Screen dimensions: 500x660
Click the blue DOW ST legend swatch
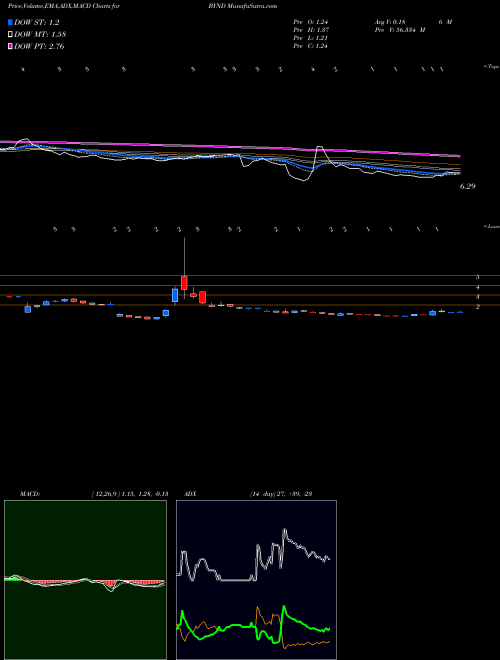point(10,22)
